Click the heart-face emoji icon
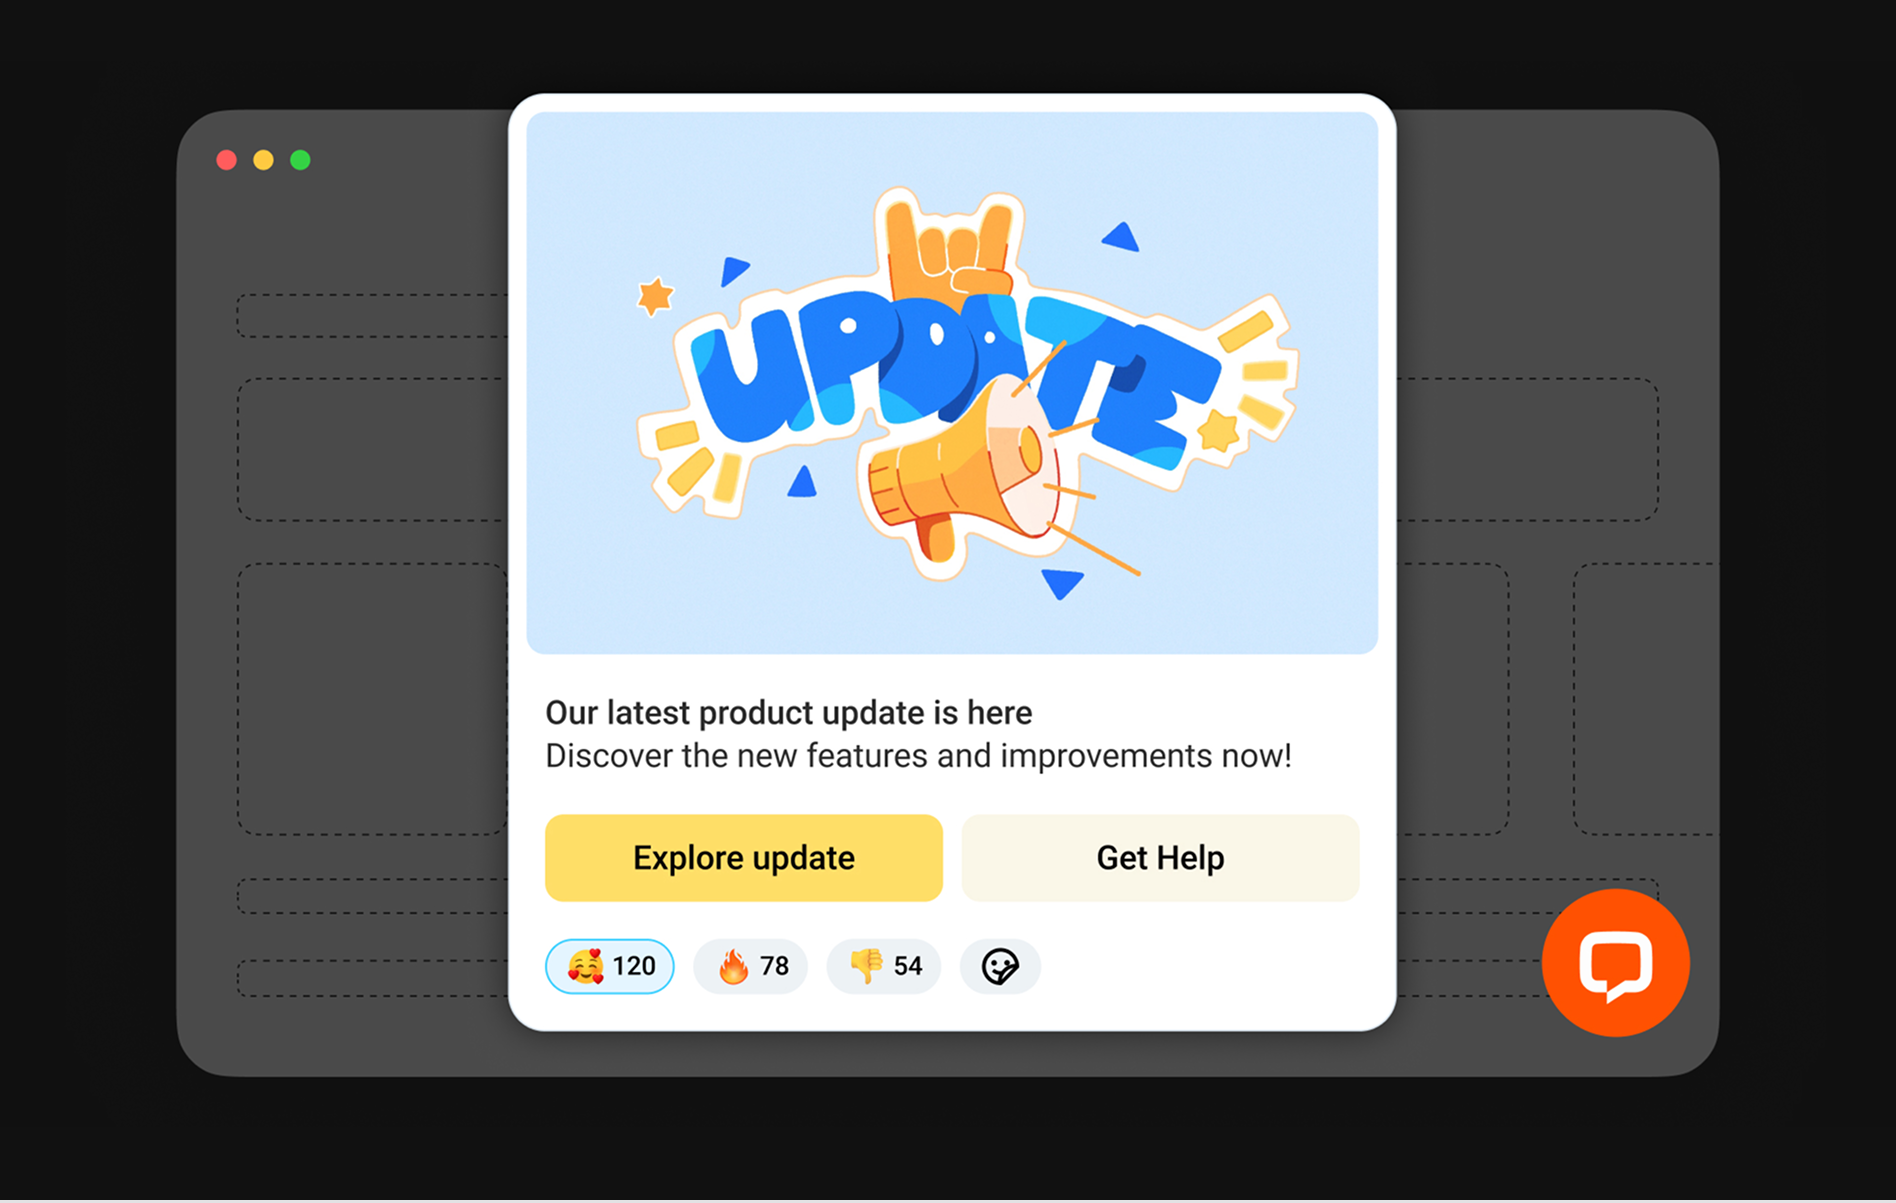The width and height of the screenshot is (1896, 1203). point(586,966)
